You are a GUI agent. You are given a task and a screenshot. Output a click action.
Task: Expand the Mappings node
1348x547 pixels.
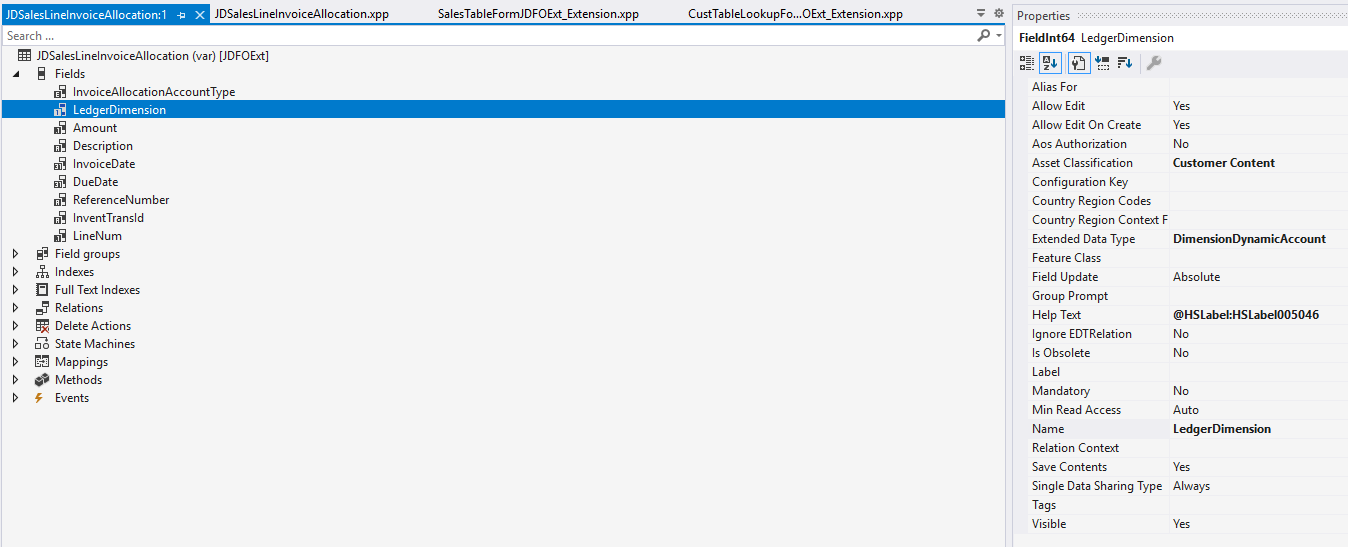pos(15,362)
